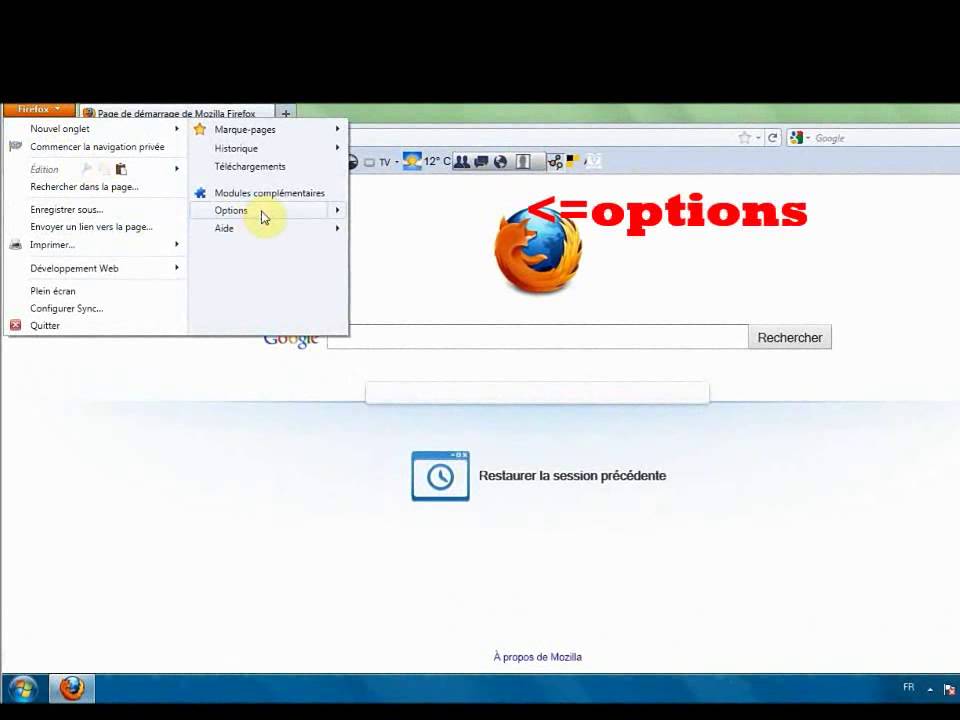Expand the Options submenu arrow

(x=337, y=210)
